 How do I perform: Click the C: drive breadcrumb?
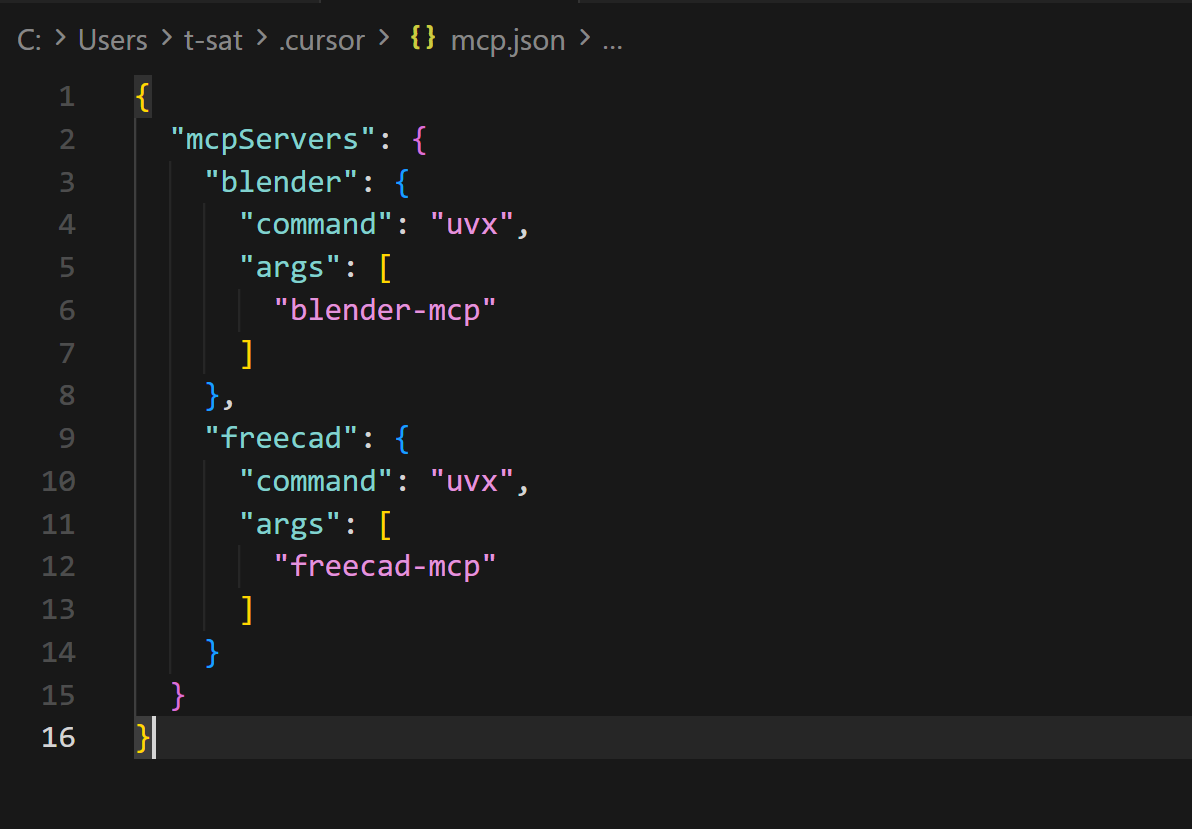[29, 40]
